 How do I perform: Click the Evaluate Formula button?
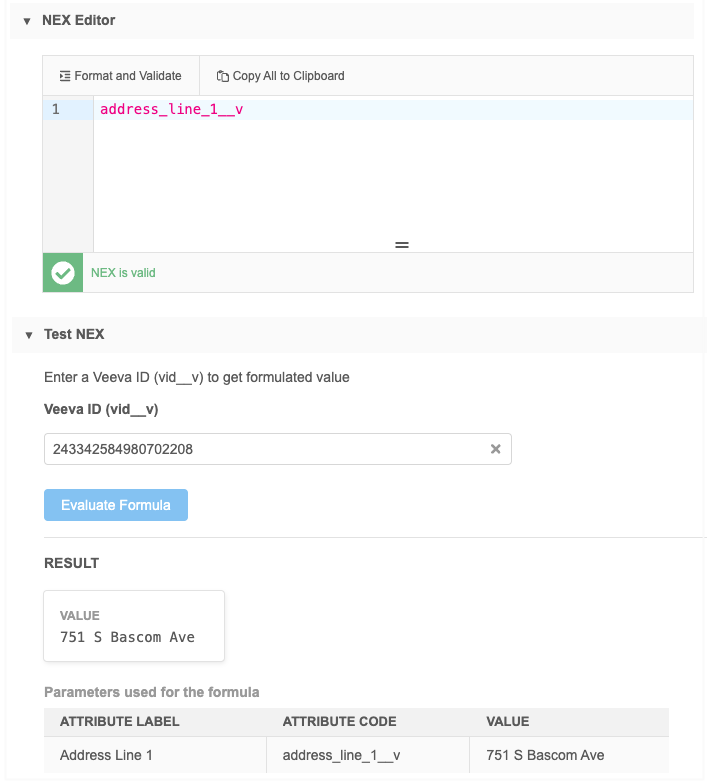click(116, 505)
